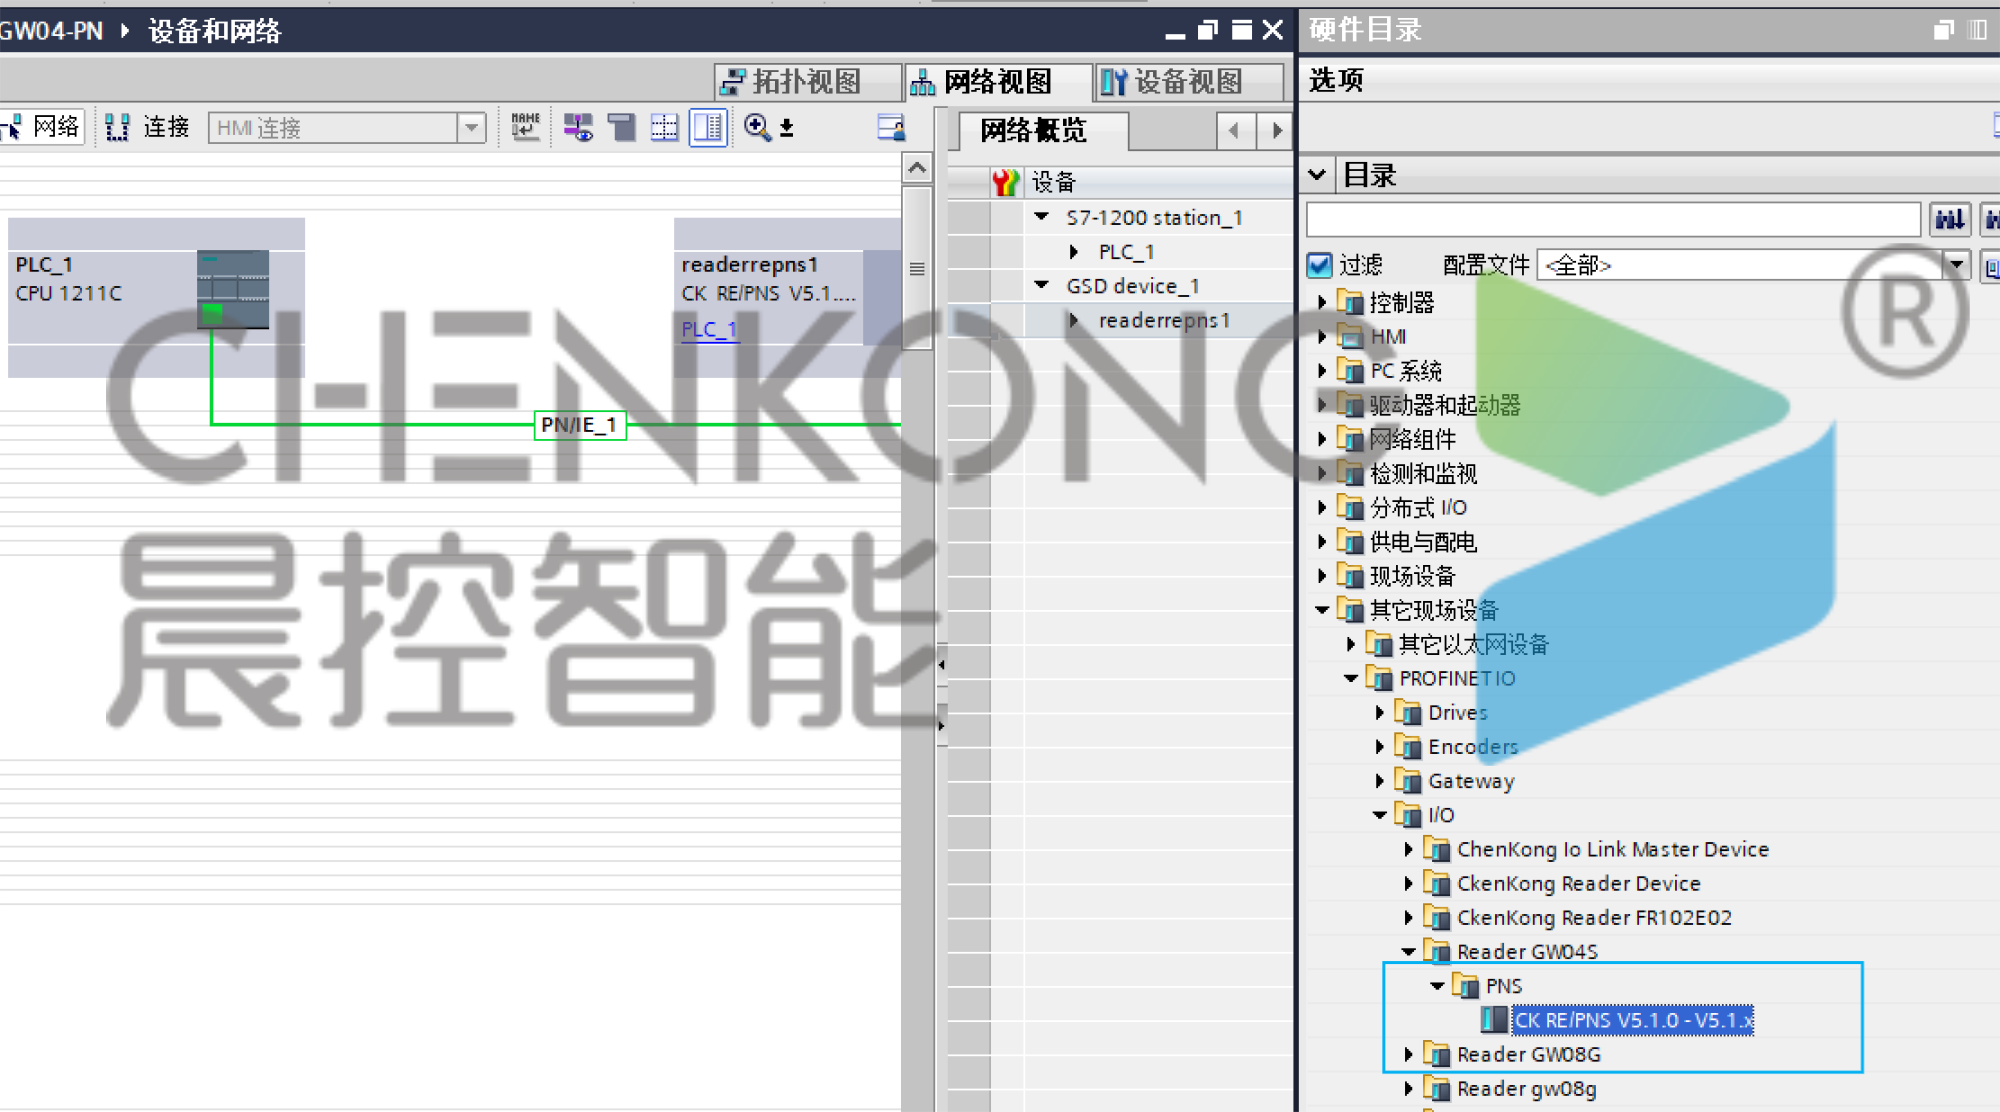Click the PN/IE_1 network label
The image size is (2000, 1112).
(579, 425)
